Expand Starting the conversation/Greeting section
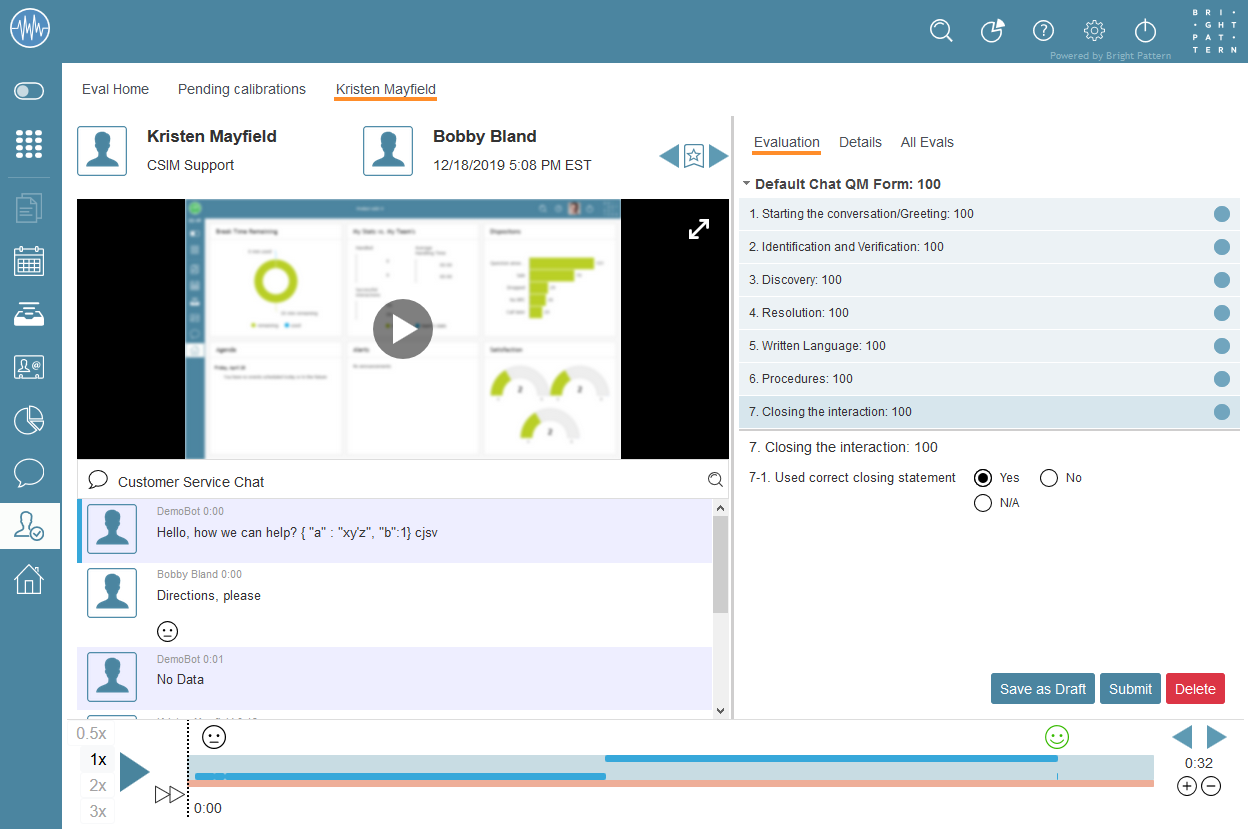This screenshot has width=1248, height=829. 990,214
